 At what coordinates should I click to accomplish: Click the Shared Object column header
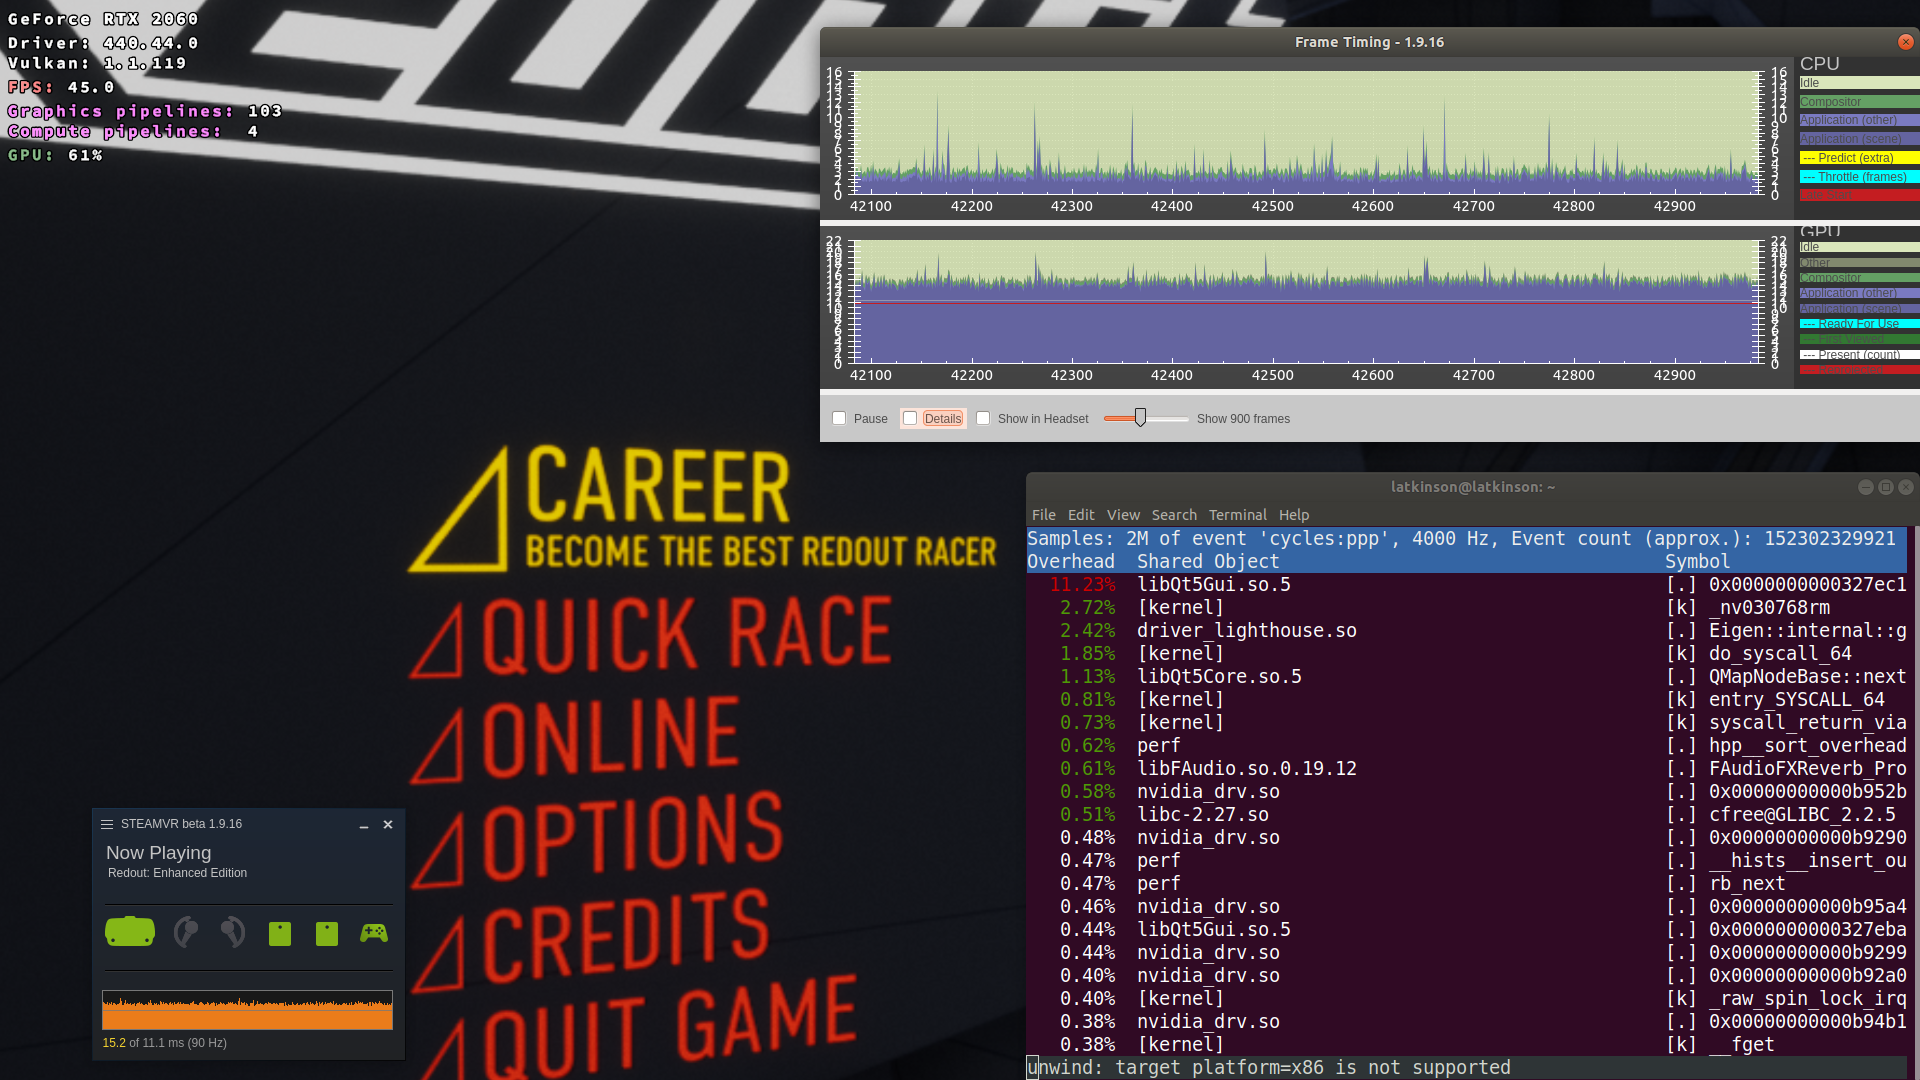[1208, 562]
